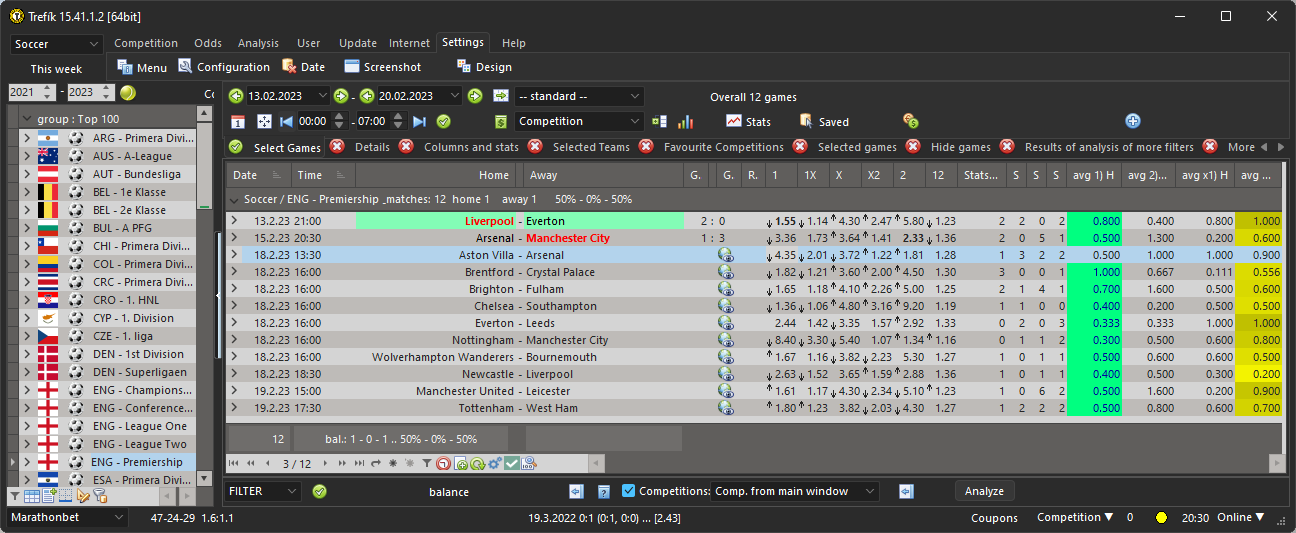Click the yellow tennis ball icon next to year fields
The width and height of the screenshot is (1296, 533).
click(x=128, y=92)
